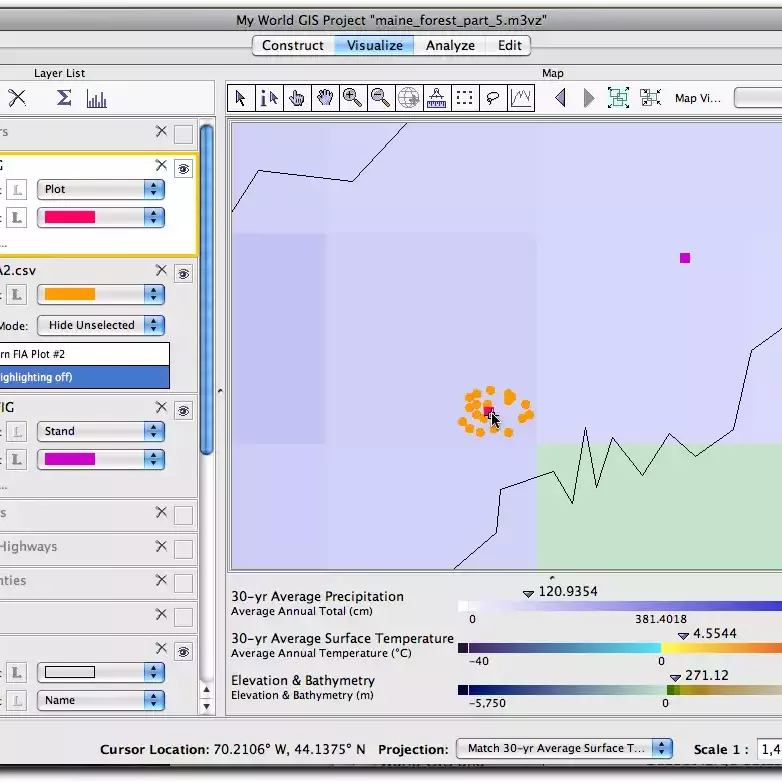Hide the layer set to Plot
Image resolution: width=782 pixels, height=782 pixels.
click(184, 169)
